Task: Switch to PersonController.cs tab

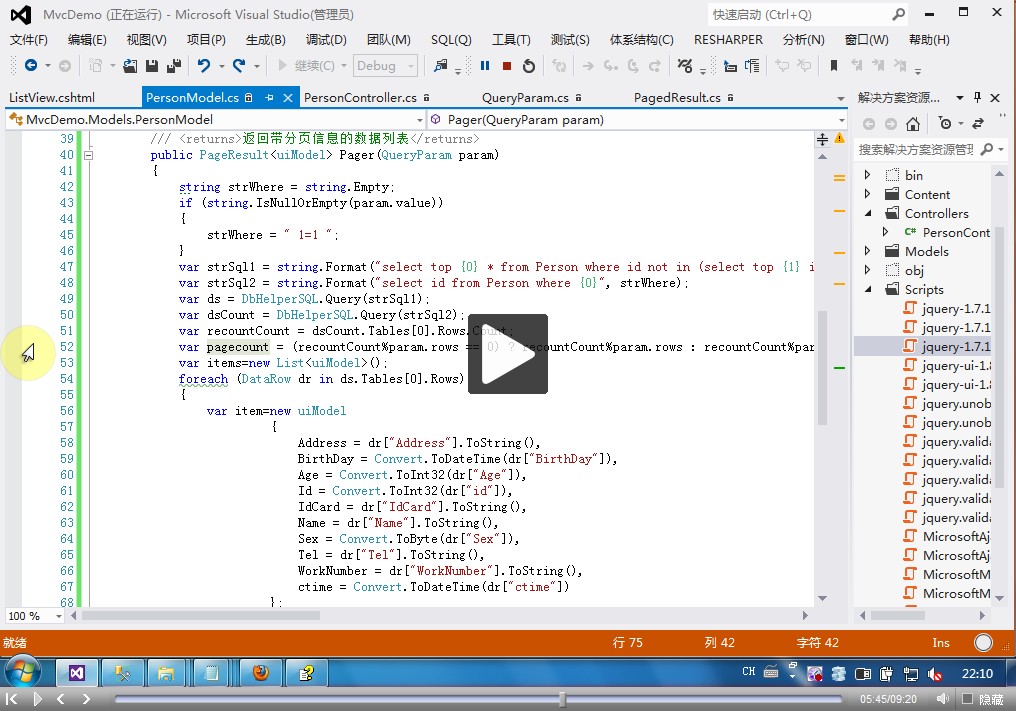Action: coord(359,98)
